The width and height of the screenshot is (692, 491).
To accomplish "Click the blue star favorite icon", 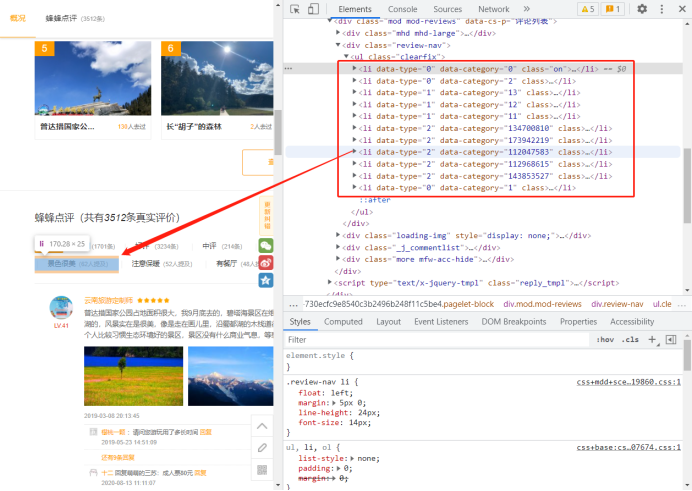I will [266, 280].
